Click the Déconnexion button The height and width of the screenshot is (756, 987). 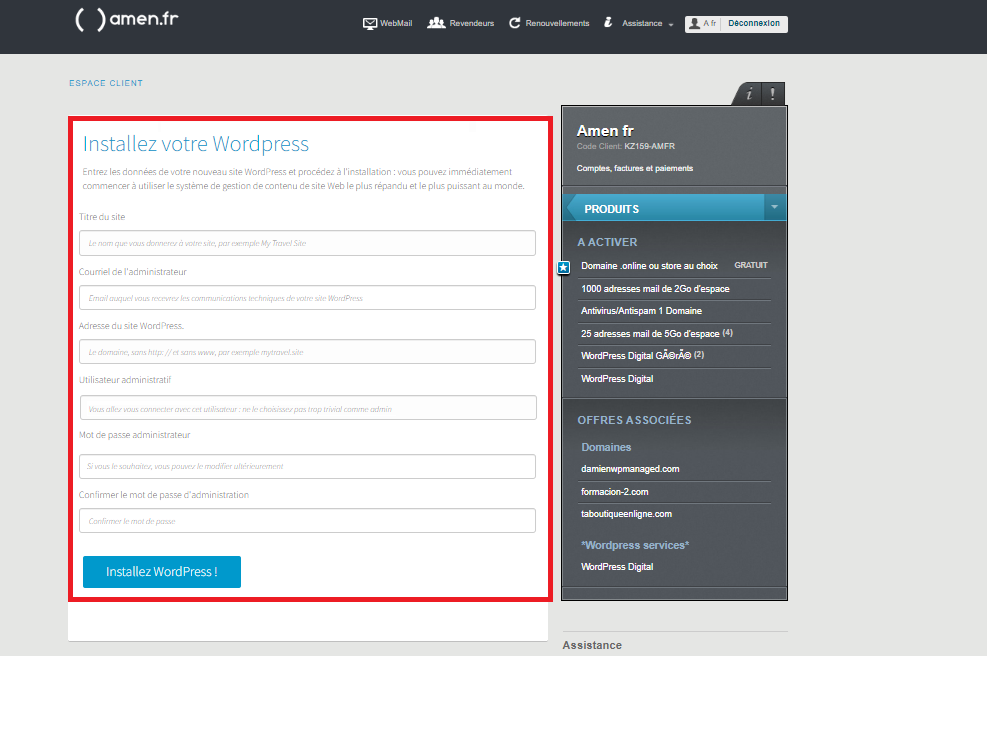coord(753,23)
